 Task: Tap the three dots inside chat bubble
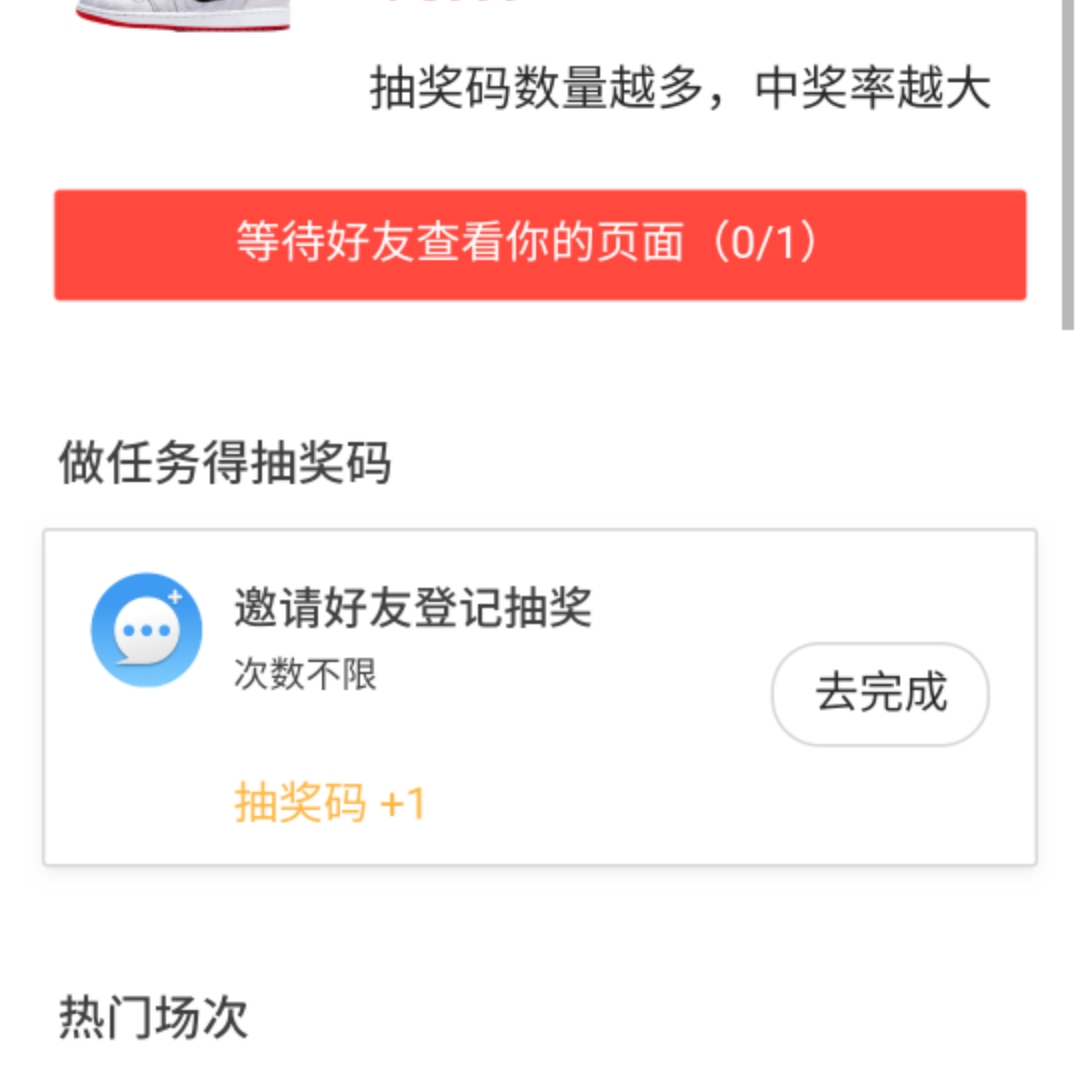point(146,630)
